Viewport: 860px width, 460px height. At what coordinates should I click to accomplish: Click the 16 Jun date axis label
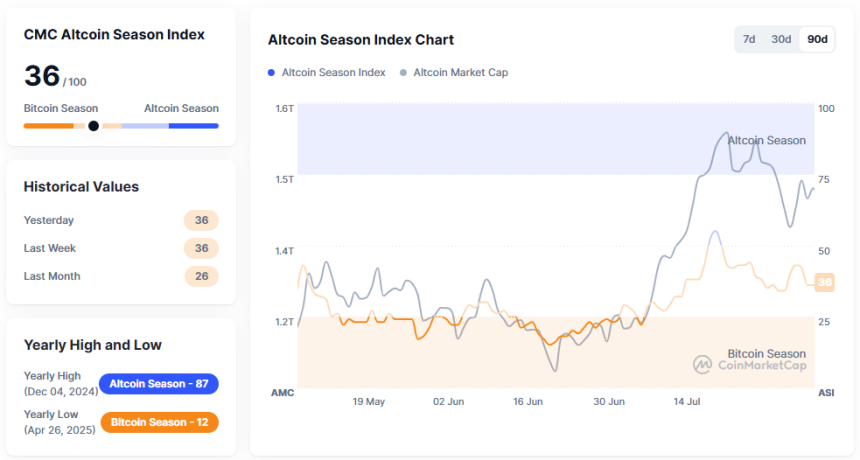click(528, 402)
